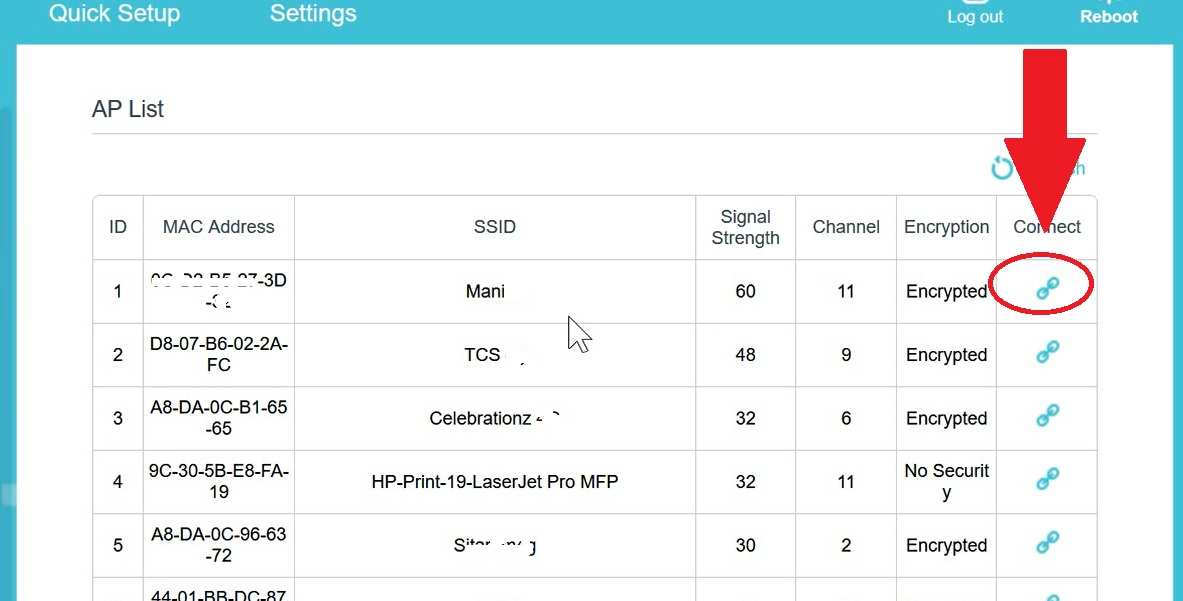1183x601 pixels.
Task: Click the Channel column header
Action: pos(846,227)
